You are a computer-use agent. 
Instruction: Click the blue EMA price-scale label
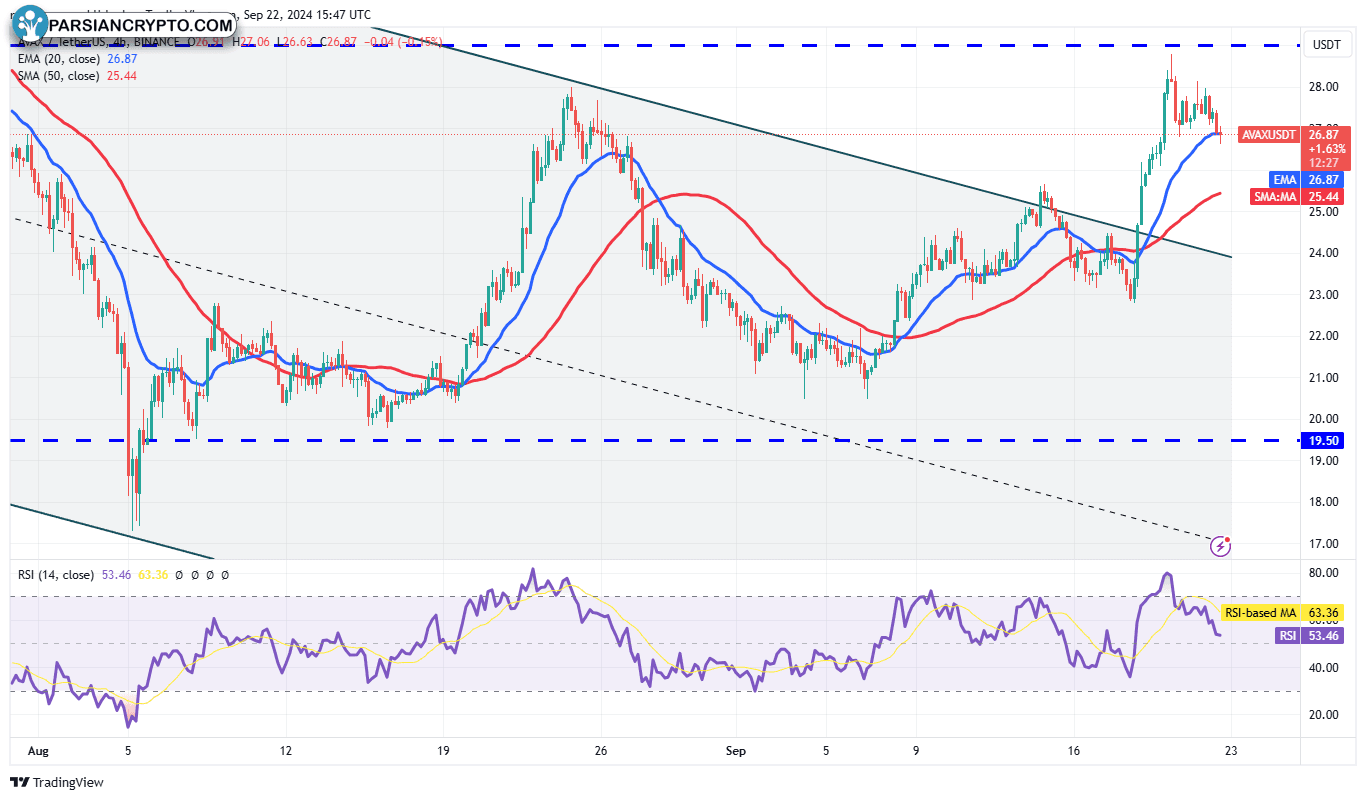1284,179
